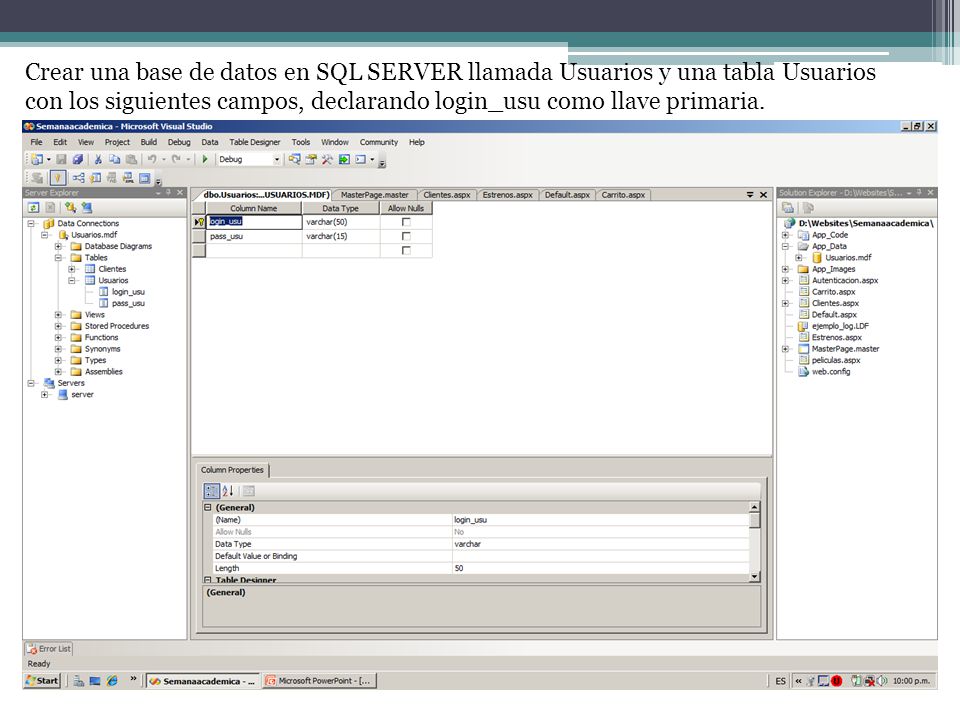Click the Save All toolbar icon
This screenshot has width=960, height=720.
point(77,159)
